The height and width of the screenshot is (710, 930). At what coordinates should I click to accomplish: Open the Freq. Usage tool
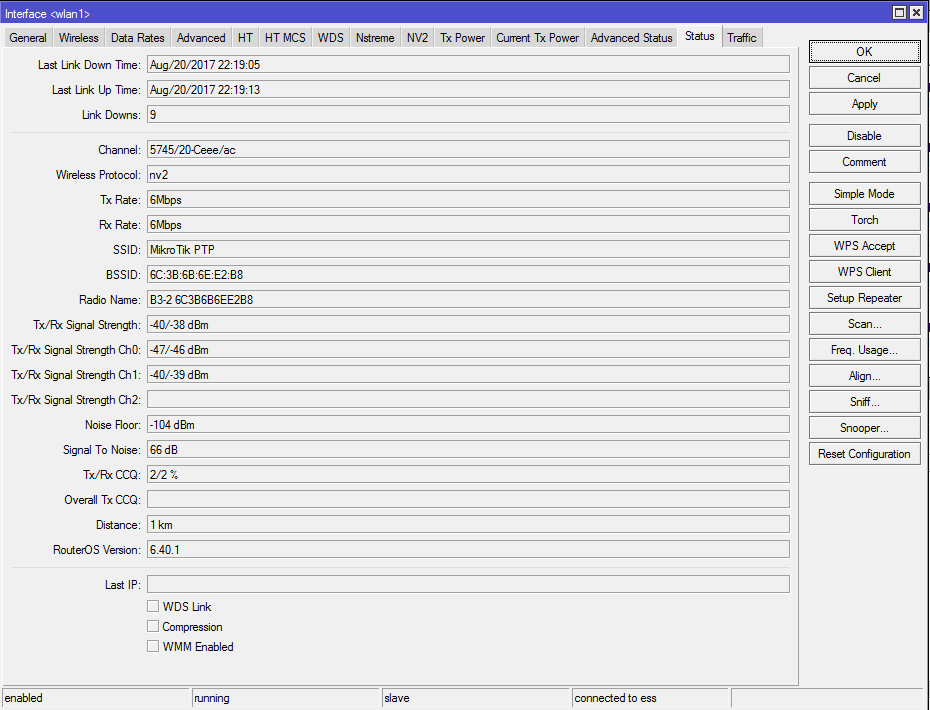pyautogui.click(x=864, y=349)
